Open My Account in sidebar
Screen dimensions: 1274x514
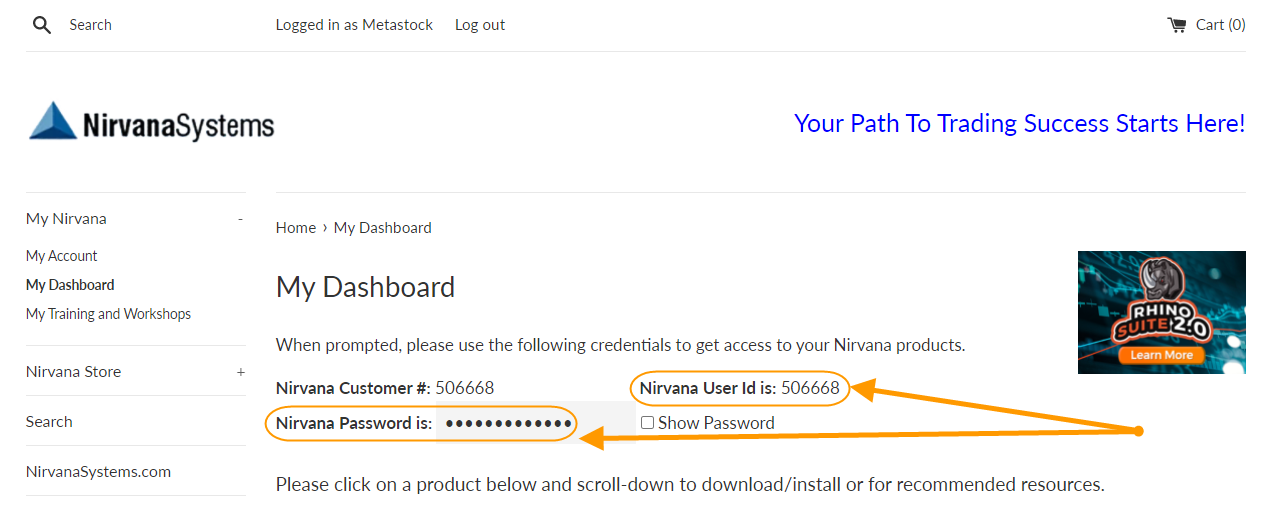click(x=62, y=256)
